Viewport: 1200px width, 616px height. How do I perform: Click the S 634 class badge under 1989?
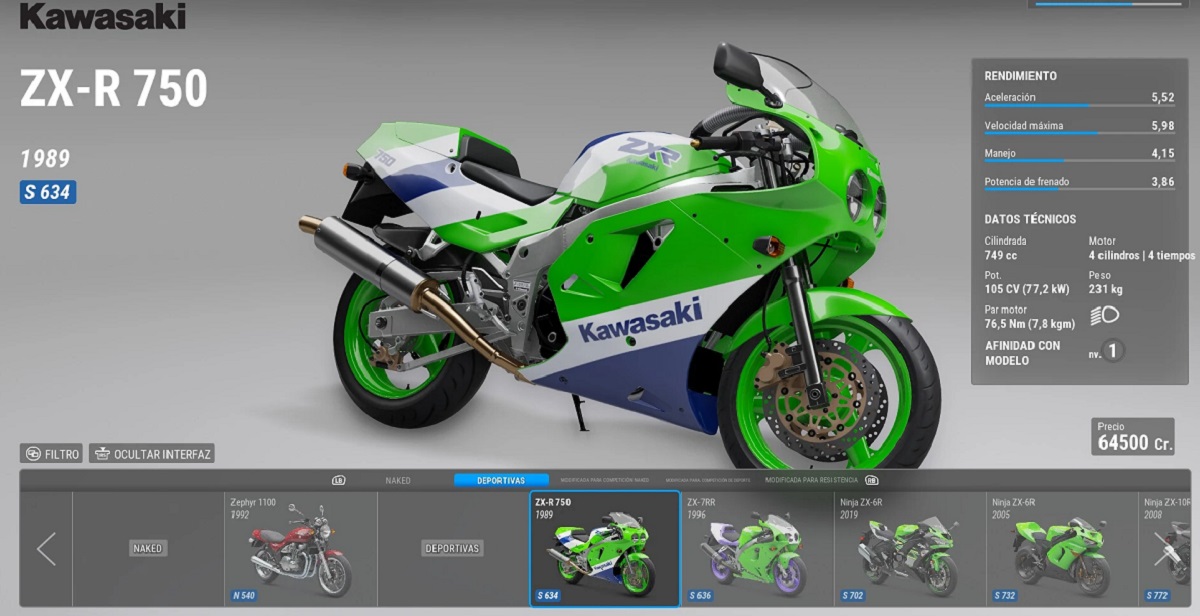click(x=48, y=192)
